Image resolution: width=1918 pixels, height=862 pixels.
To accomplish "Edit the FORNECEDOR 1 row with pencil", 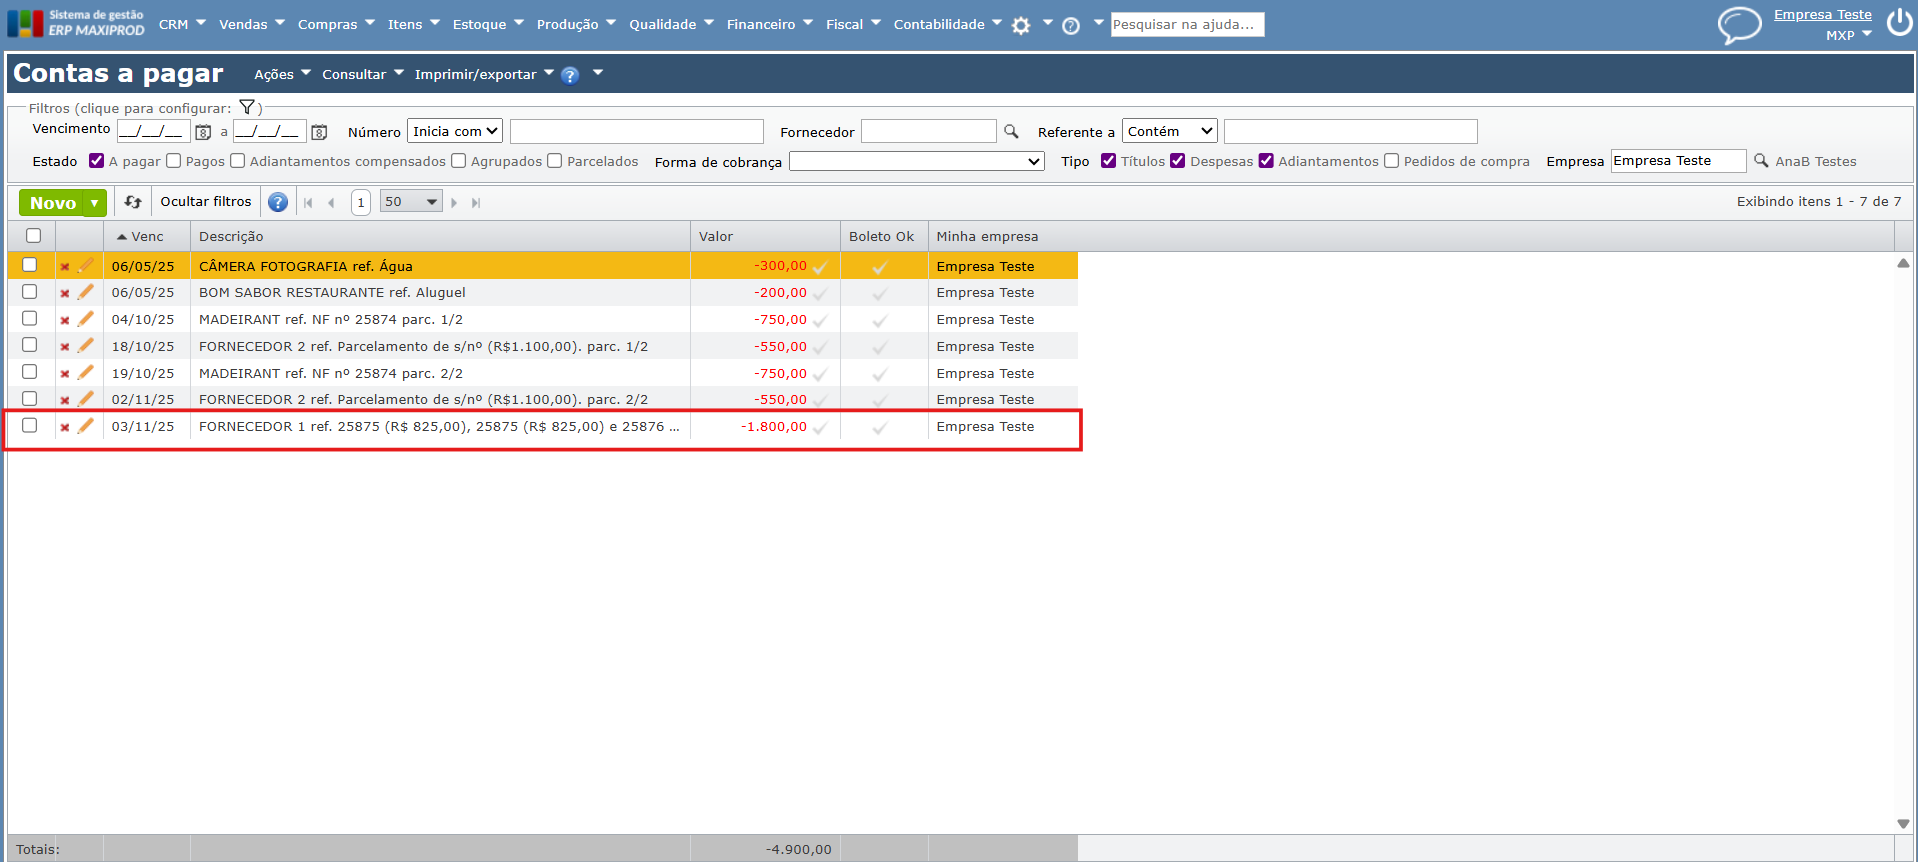I will (x=86, y=426).
